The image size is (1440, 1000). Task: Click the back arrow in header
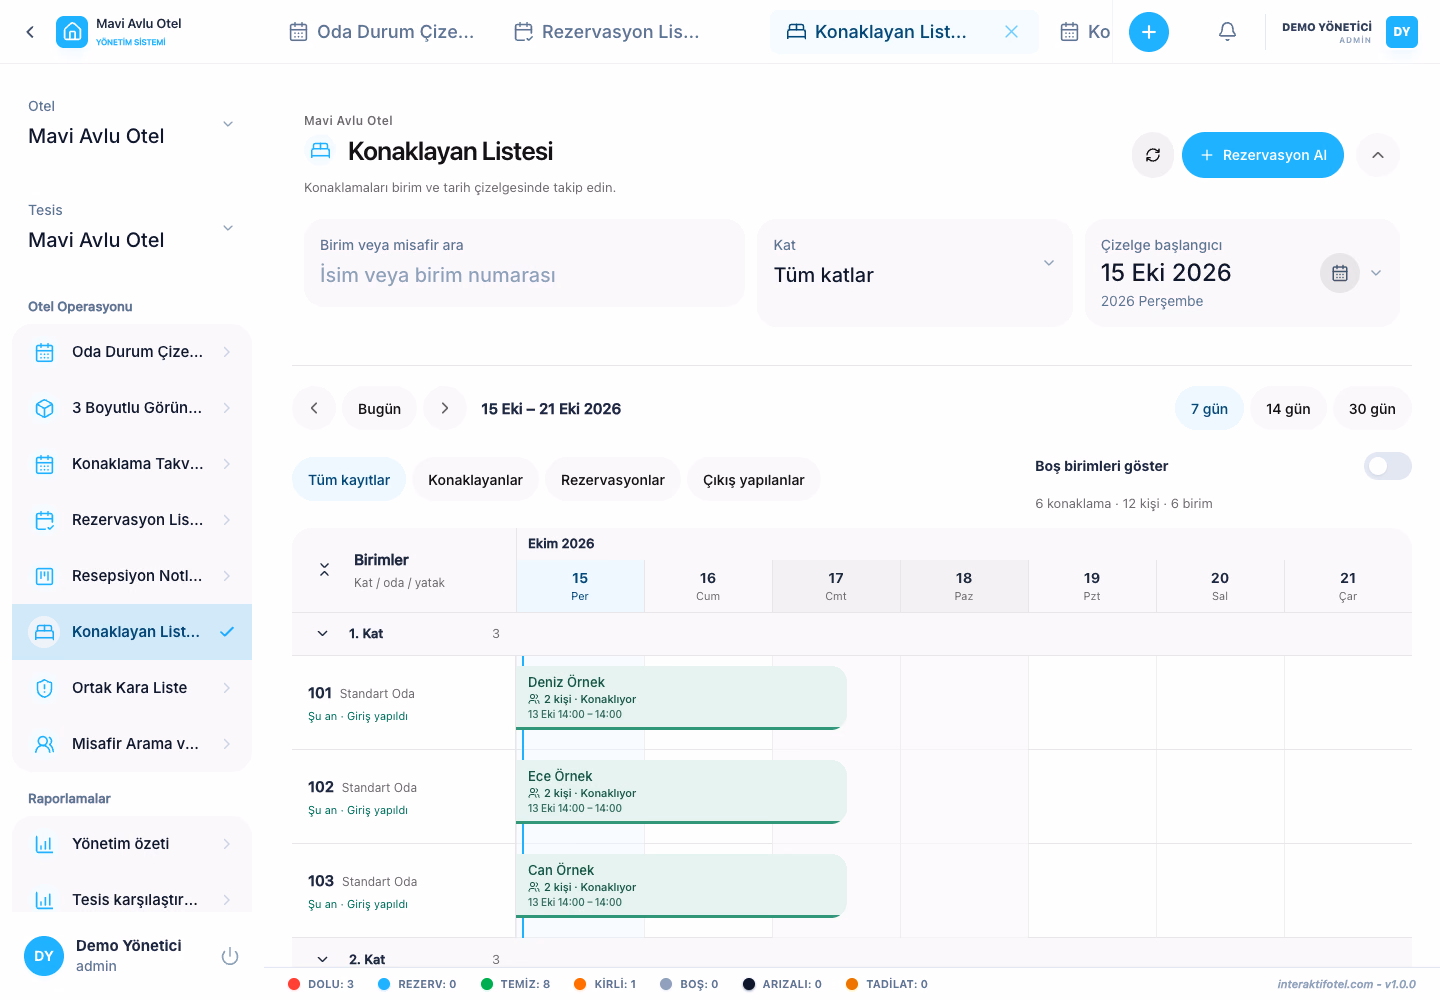coord(30,32)
